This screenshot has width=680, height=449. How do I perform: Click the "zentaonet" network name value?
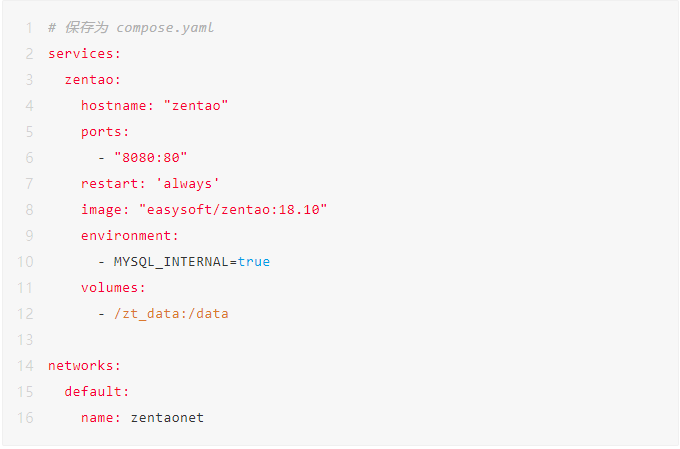[167, 417]
